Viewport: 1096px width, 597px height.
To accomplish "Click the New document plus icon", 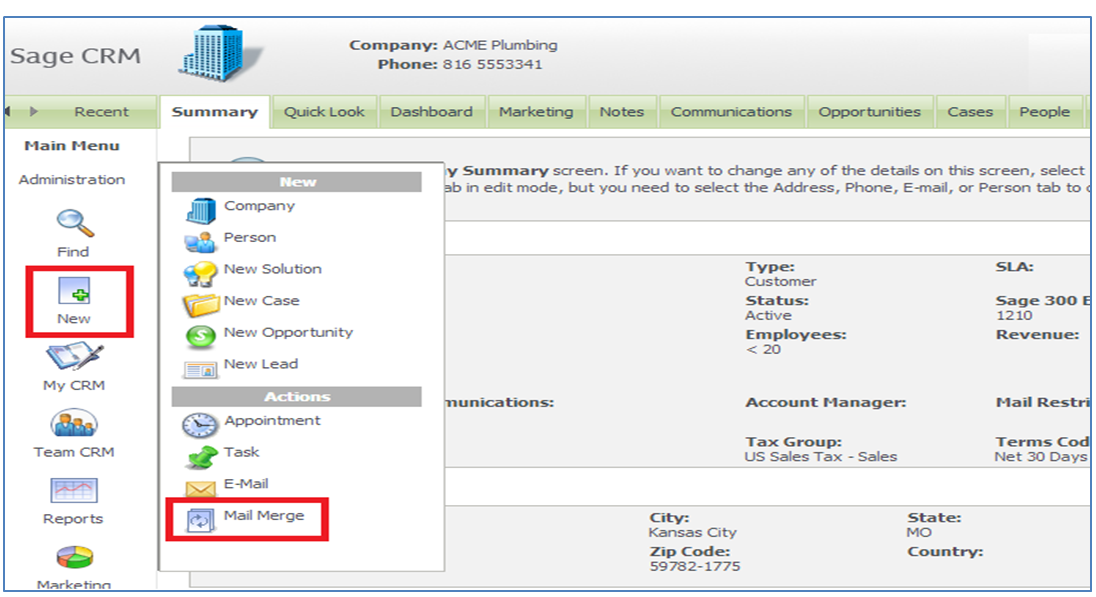I will pyautogui.click(x=74, y=291).
